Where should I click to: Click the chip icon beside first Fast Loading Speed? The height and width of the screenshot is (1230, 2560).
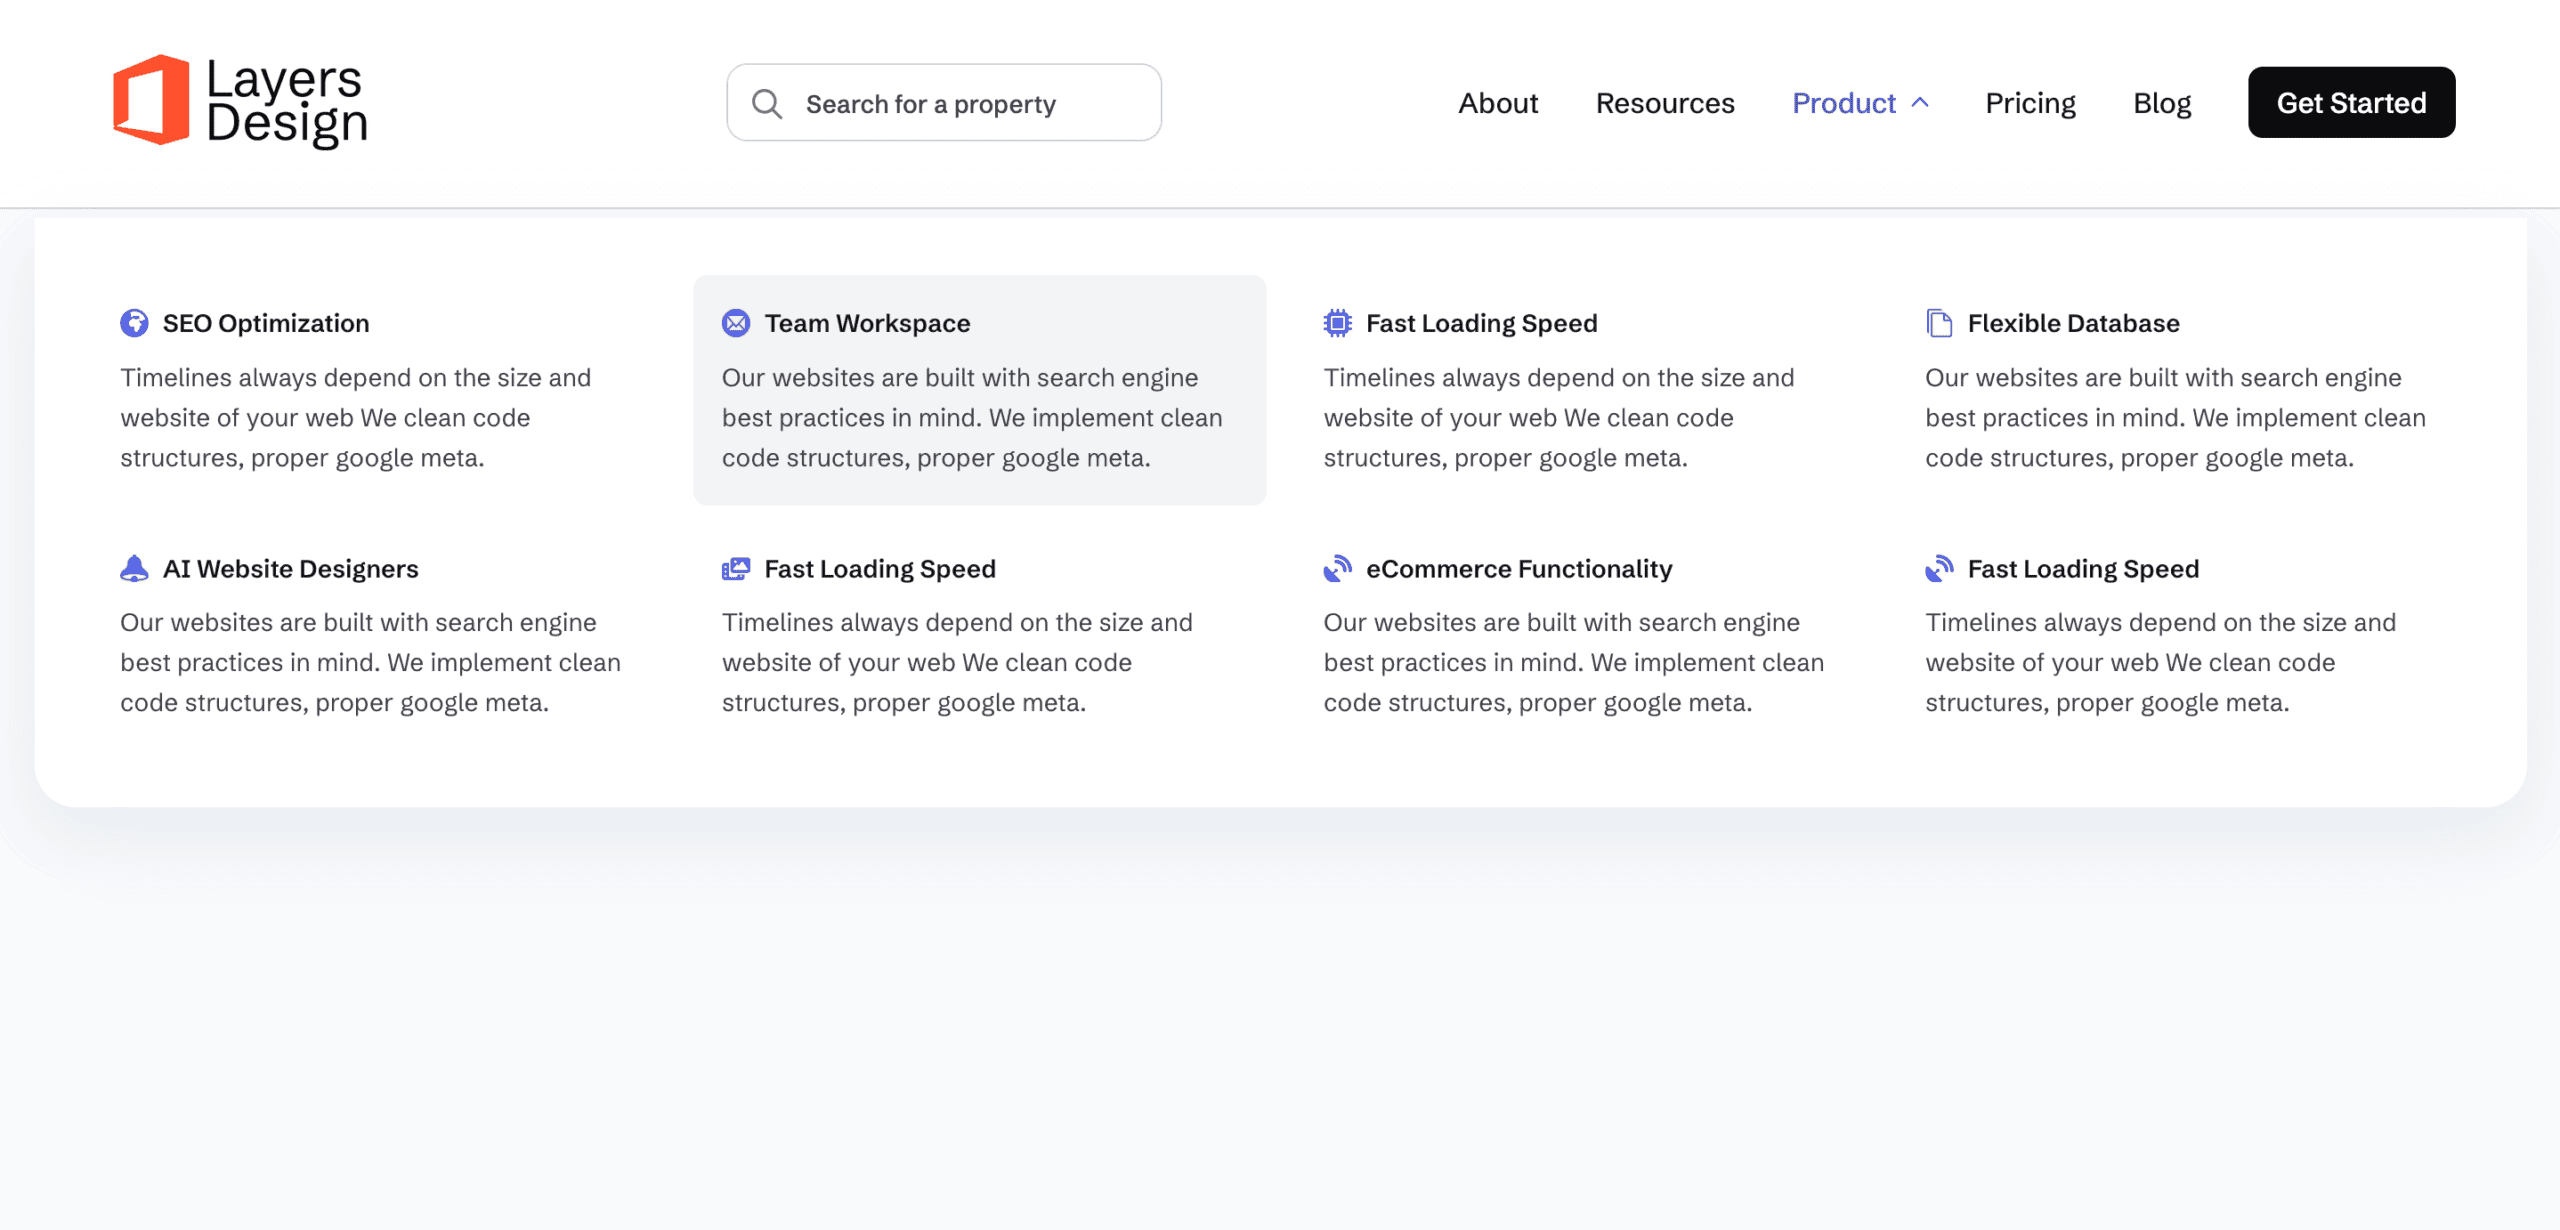pyautogui.click(x=1337, y=323)
